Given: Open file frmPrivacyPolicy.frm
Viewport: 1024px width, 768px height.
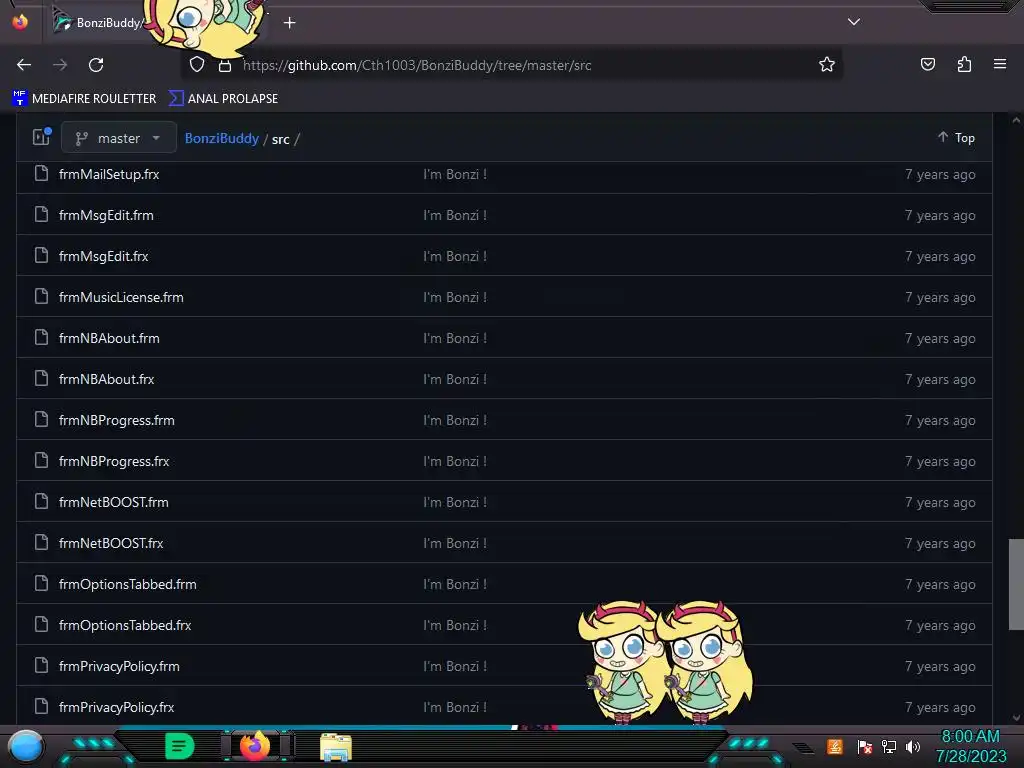Looking at the screenshot, I should coord(120,667).
